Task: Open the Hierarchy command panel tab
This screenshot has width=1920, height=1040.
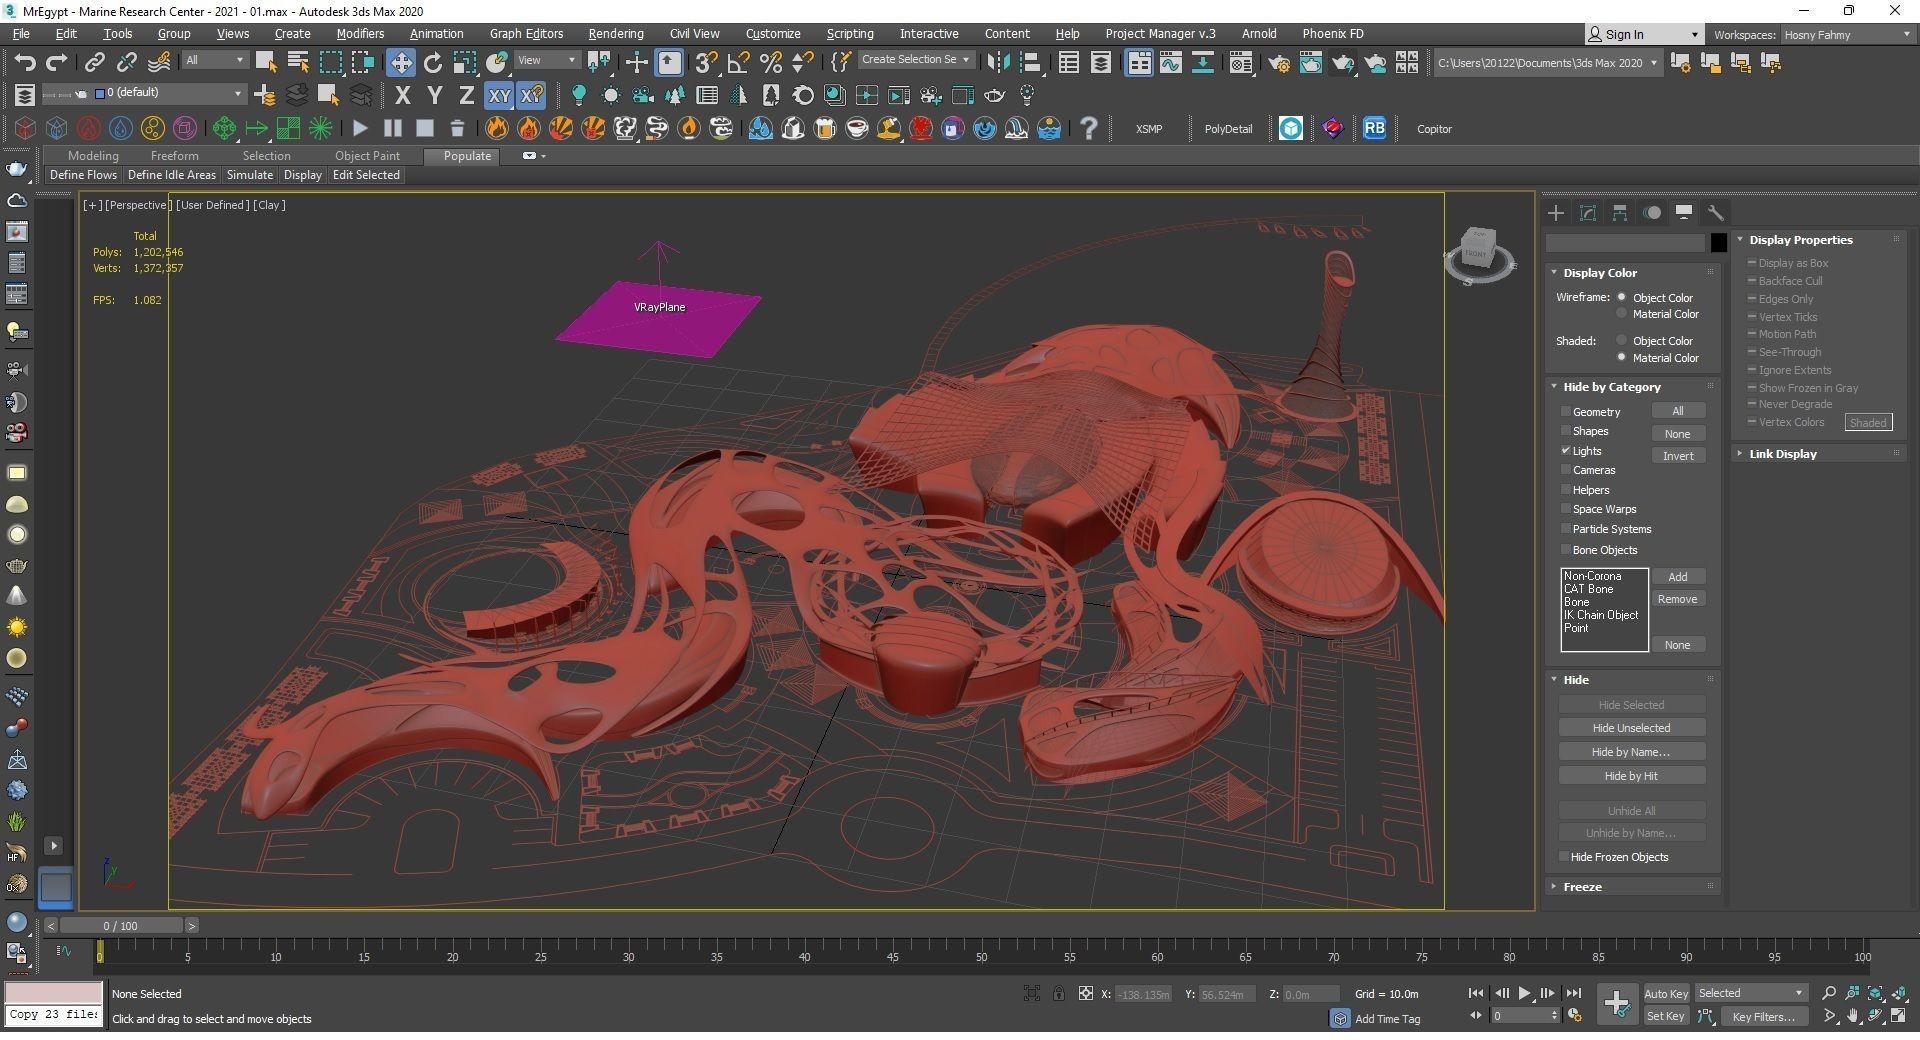Action: tap(1620, 212)
